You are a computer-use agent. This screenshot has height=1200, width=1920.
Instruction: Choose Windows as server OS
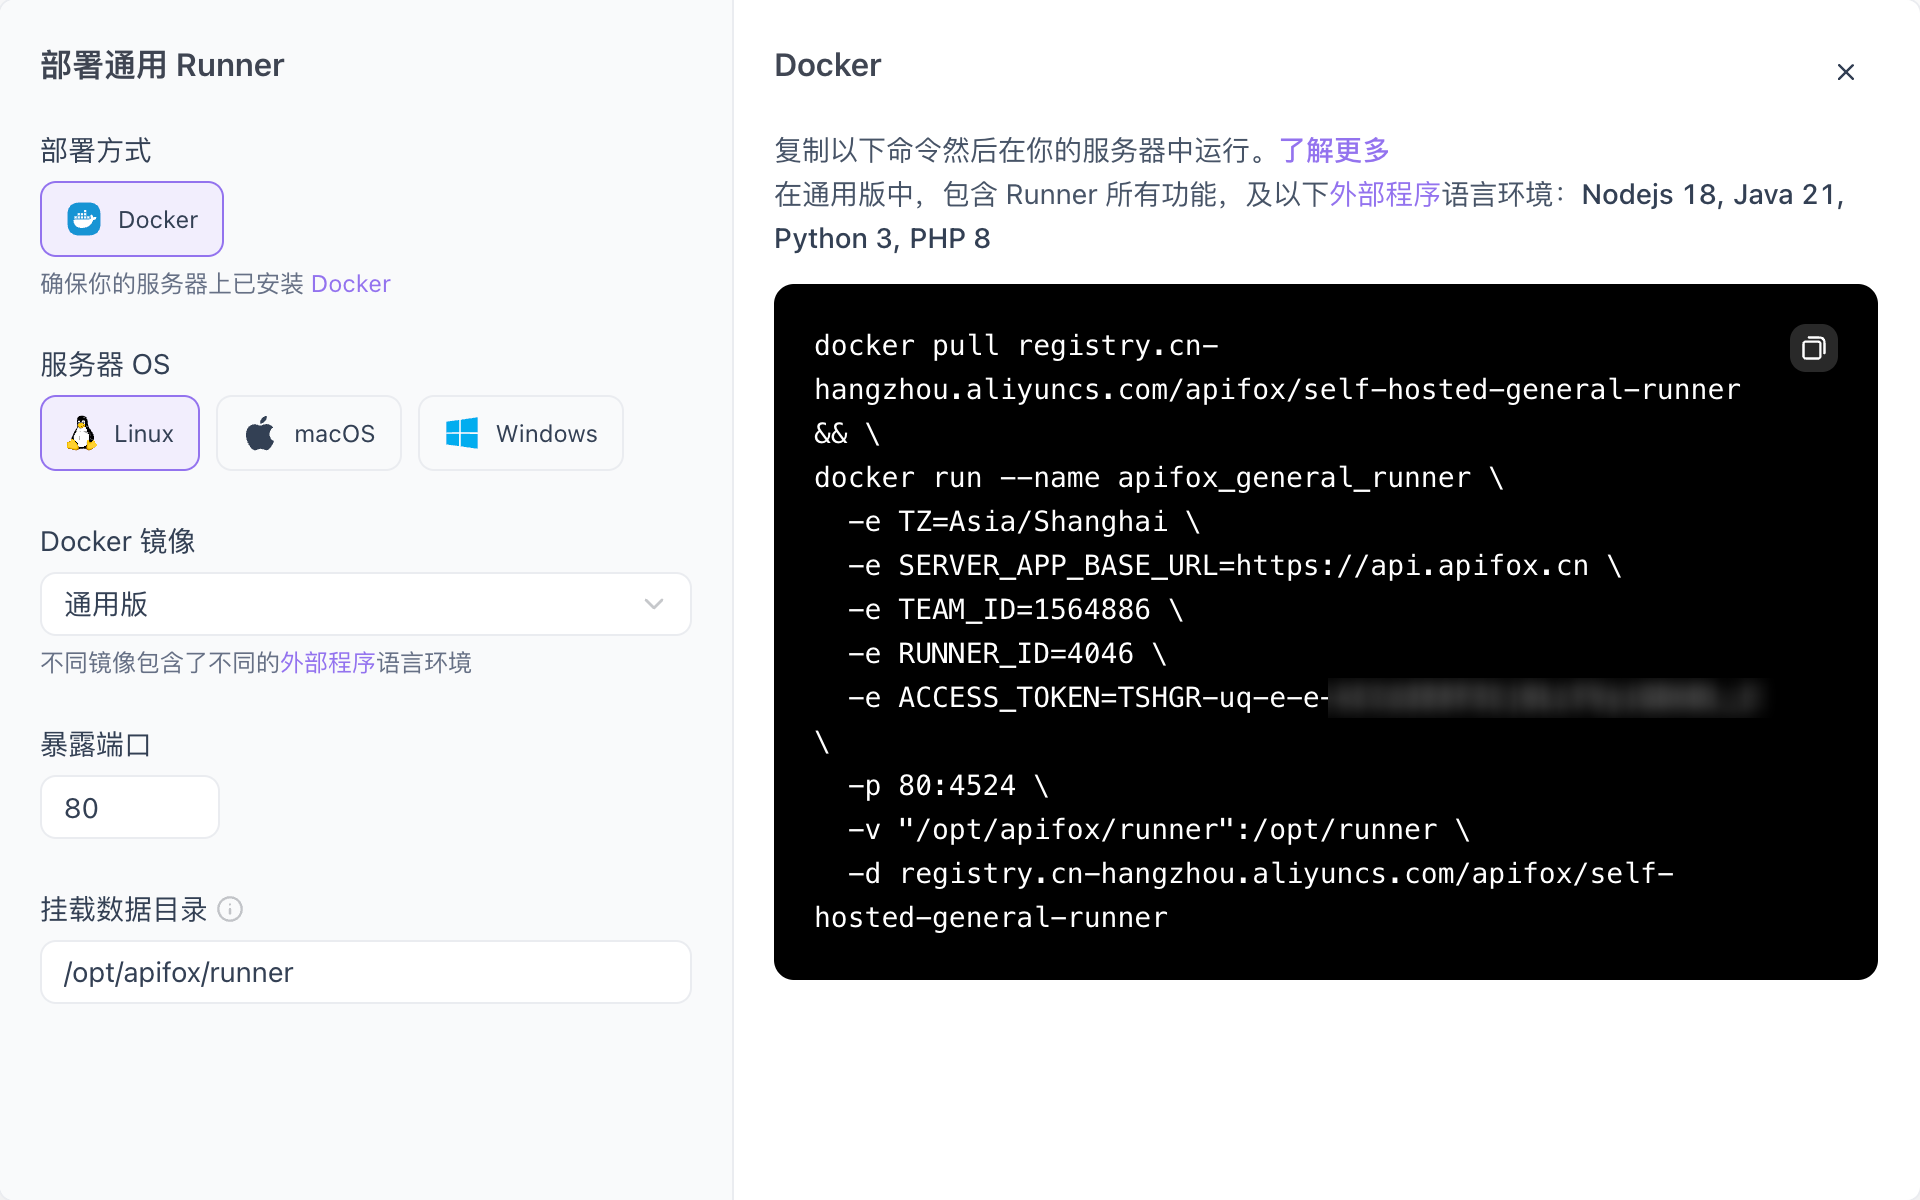pos(520,432)
